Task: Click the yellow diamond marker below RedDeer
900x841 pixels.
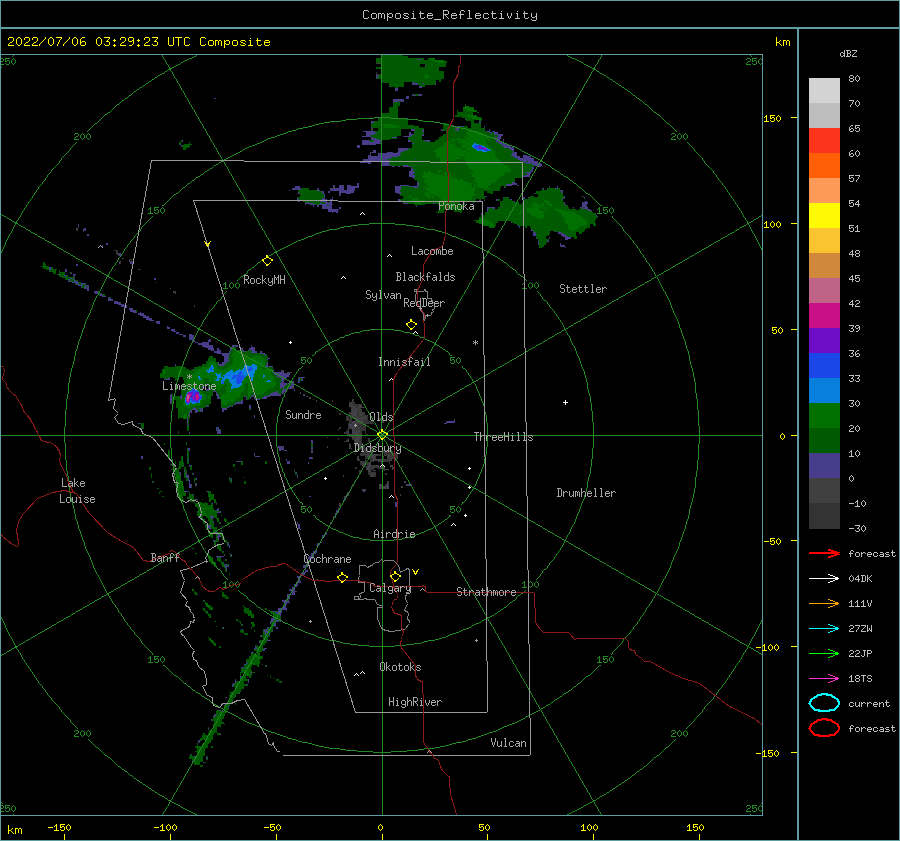Action: coord(411,325)
